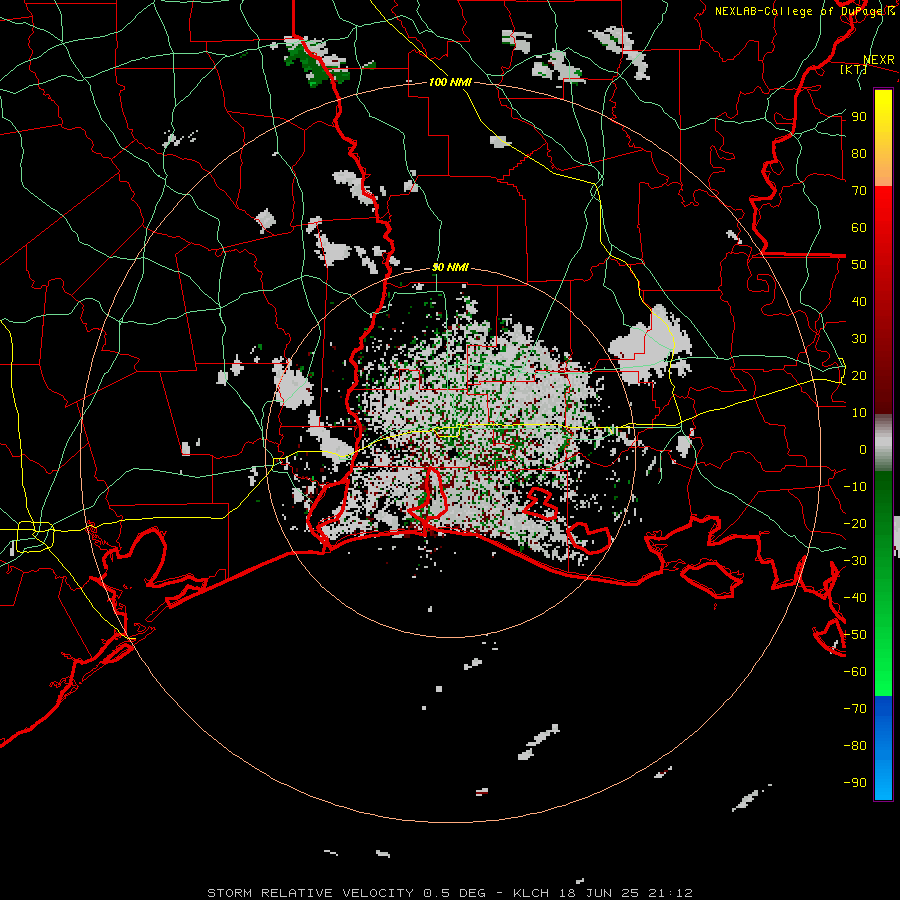This screenshot has width=900, height=900.
Task: Select the 0 value on velocity scale
Action: [x=863, y=449]
